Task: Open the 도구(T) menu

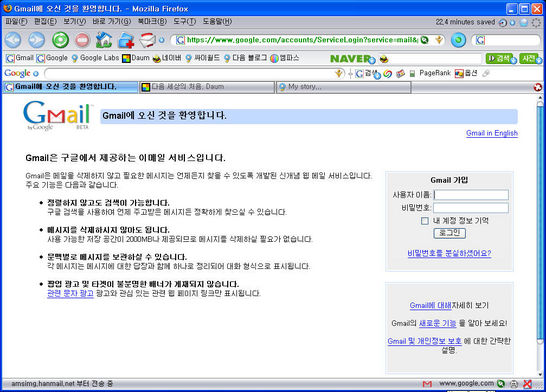Action: [185, 22]
